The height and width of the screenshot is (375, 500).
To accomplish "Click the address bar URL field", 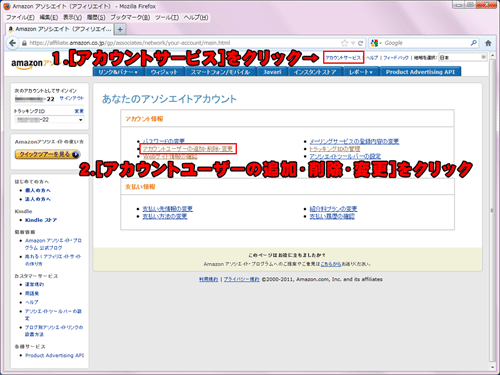I will pyautogui.click(x=183, y=43).
